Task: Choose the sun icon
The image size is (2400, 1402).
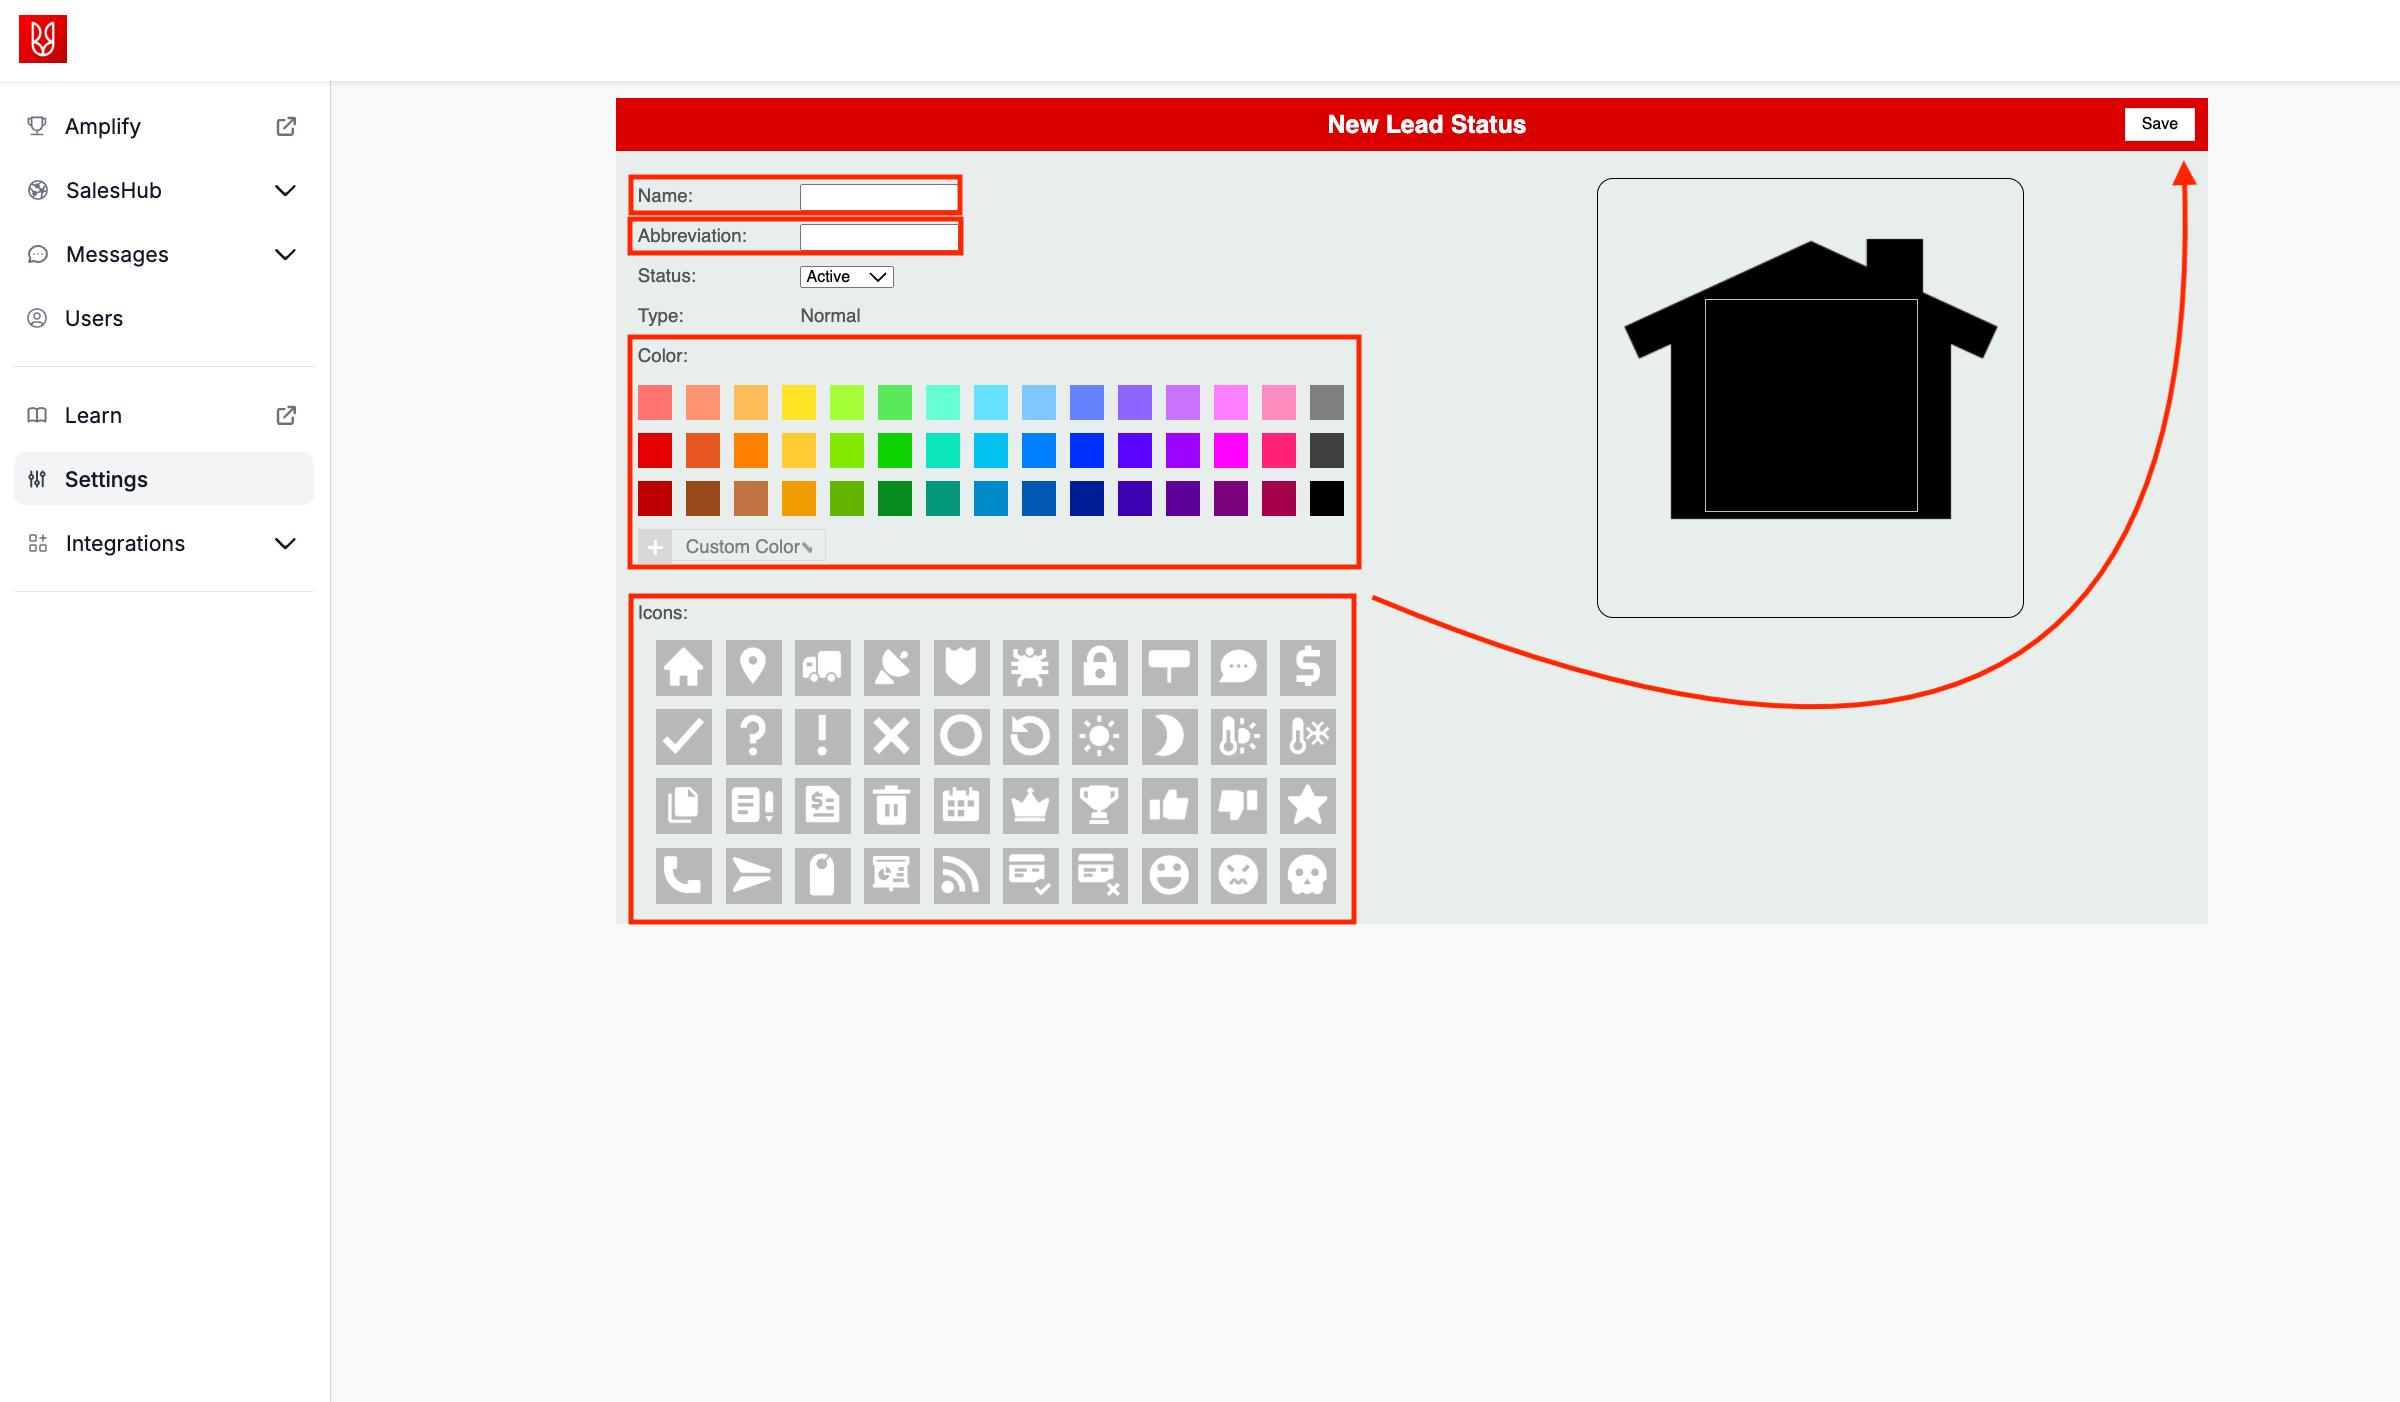Action: coord(1100,737)
